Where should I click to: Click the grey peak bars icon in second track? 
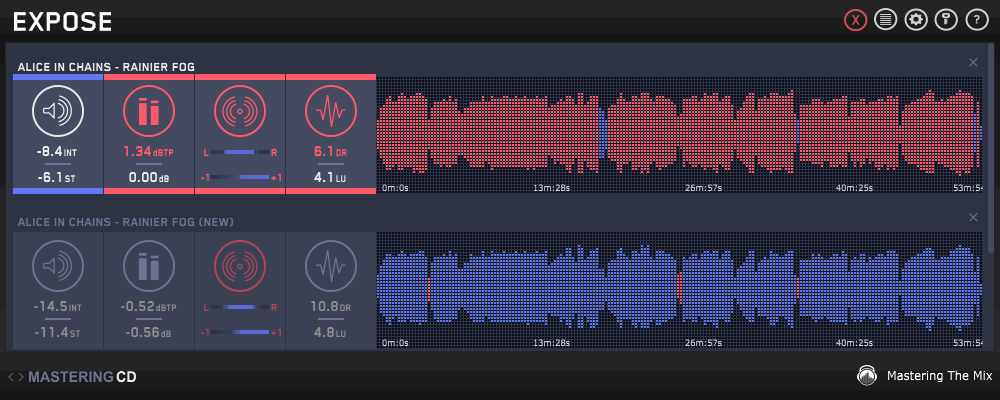coord(148,267)
